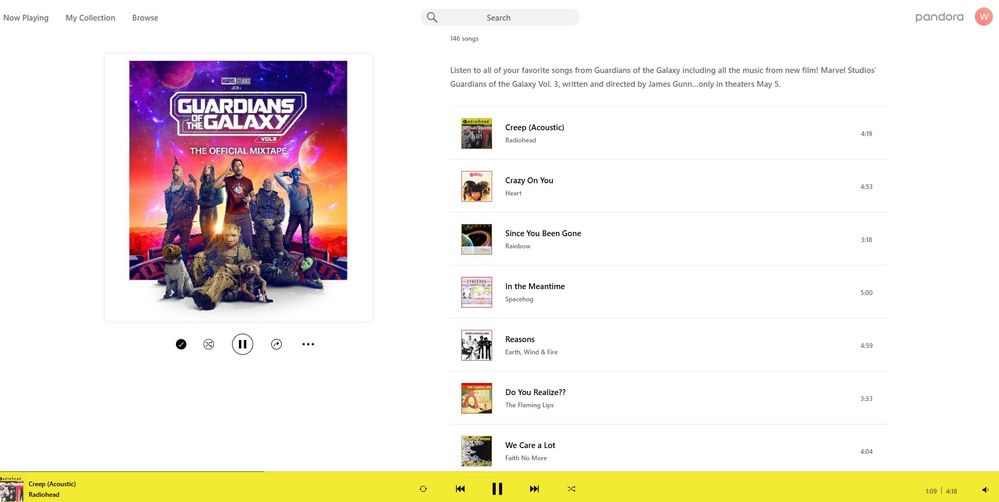Pause playback in the bottom player bar
This screenshot has height=502, width=999.
(497, 489)
